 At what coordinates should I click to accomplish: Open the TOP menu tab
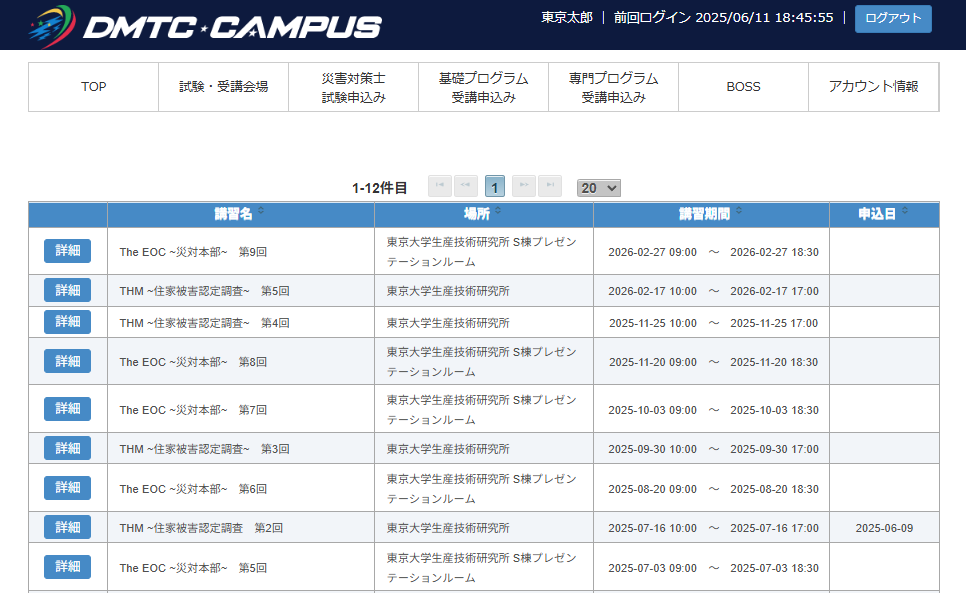(93, 87)
